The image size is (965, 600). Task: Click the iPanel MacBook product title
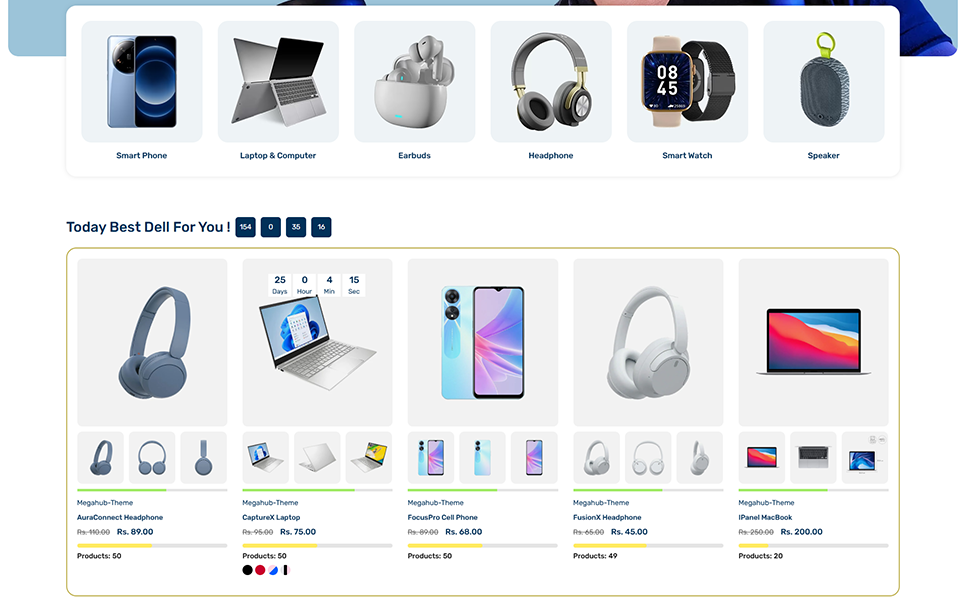click(765, 518)
